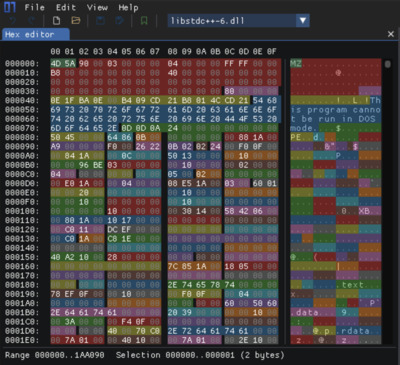The width and height of the screenshot is (400, 365).
Task: Select the Hex editor tab
Action: [x=36, y=34]
